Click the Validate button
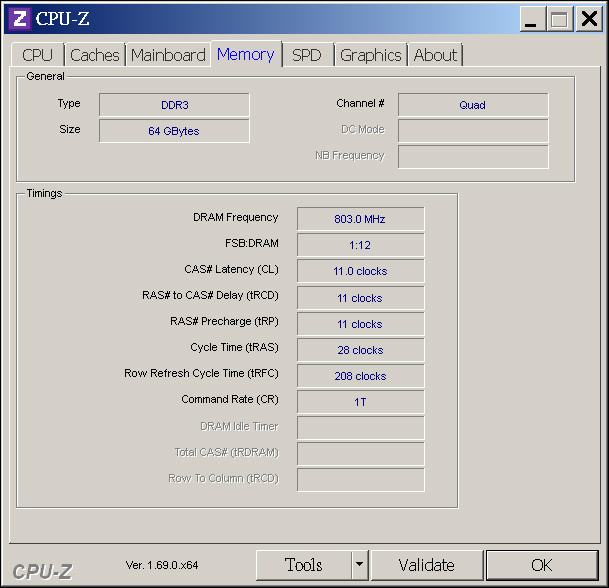The height and width of the screenshot is (588, 609). (427, 565)
